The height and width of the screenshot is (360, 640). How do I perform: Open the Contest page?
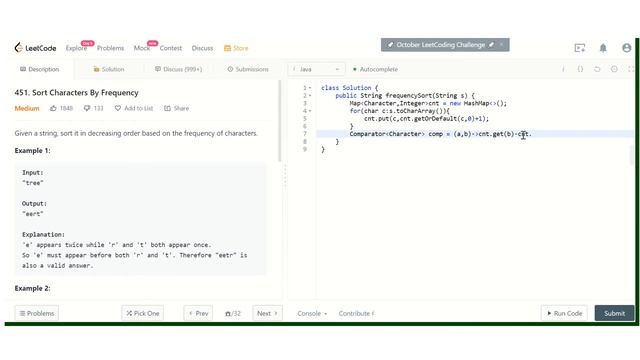point(171,48)
